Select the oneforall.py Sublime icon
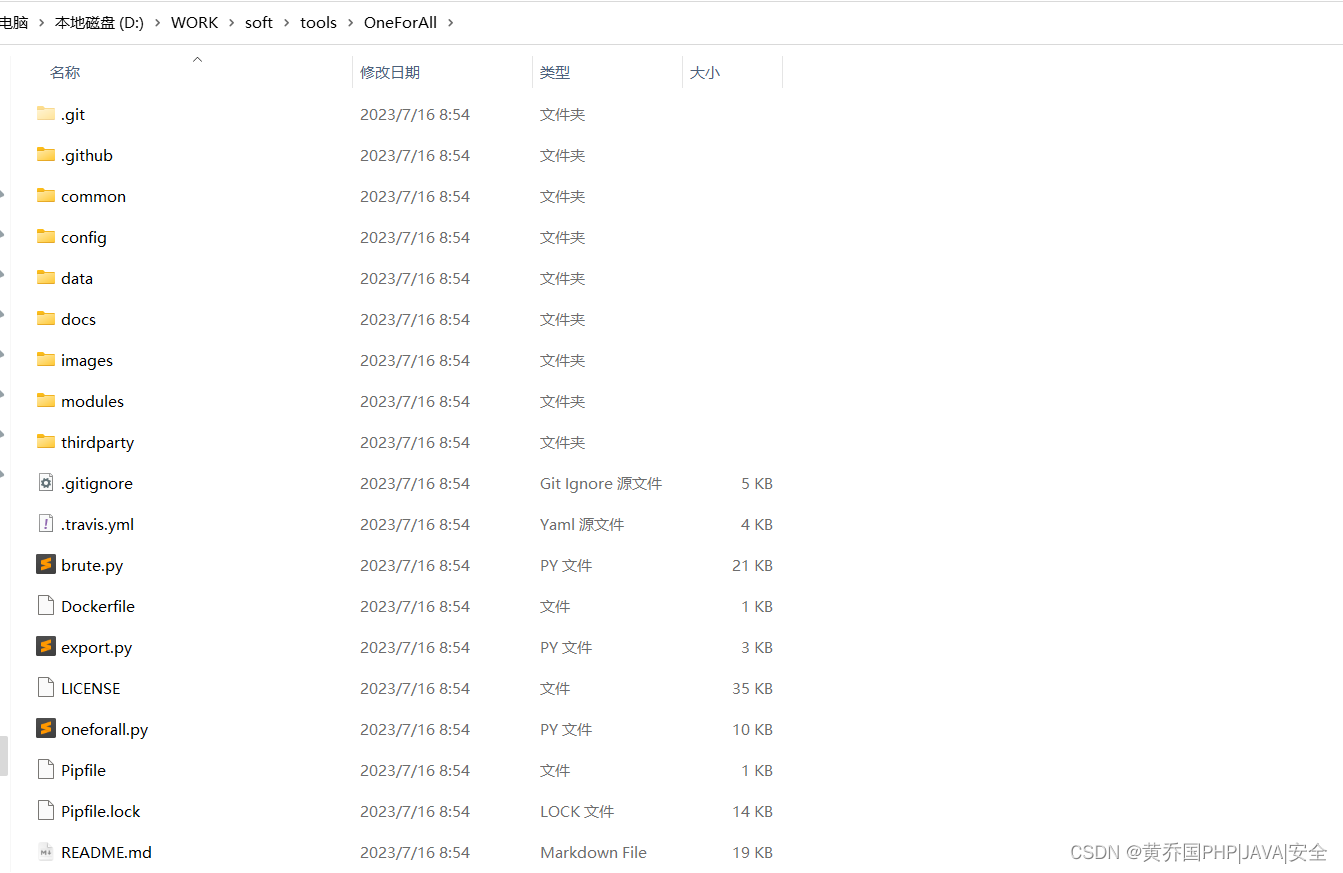Screen dimensions: 1343x873 coord(45,729)
